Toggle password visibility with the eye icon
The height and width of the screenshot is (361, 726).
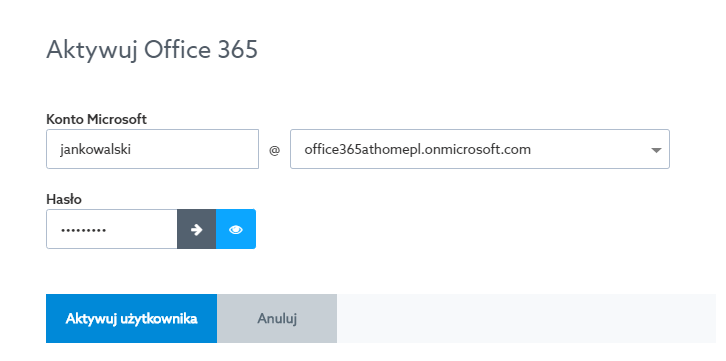click(x=236, y=229)
